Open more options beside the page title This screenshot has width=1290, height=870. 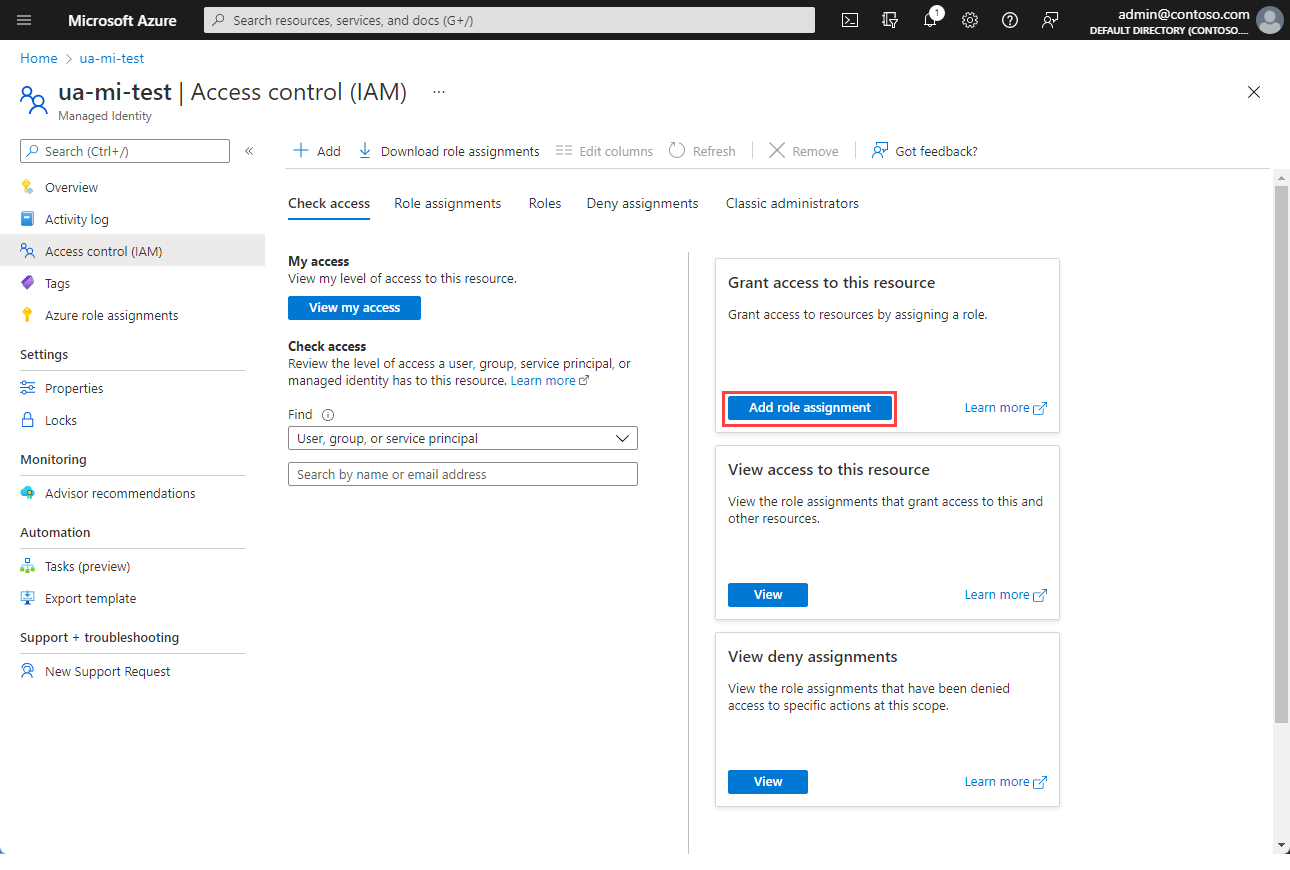[438, 90]
